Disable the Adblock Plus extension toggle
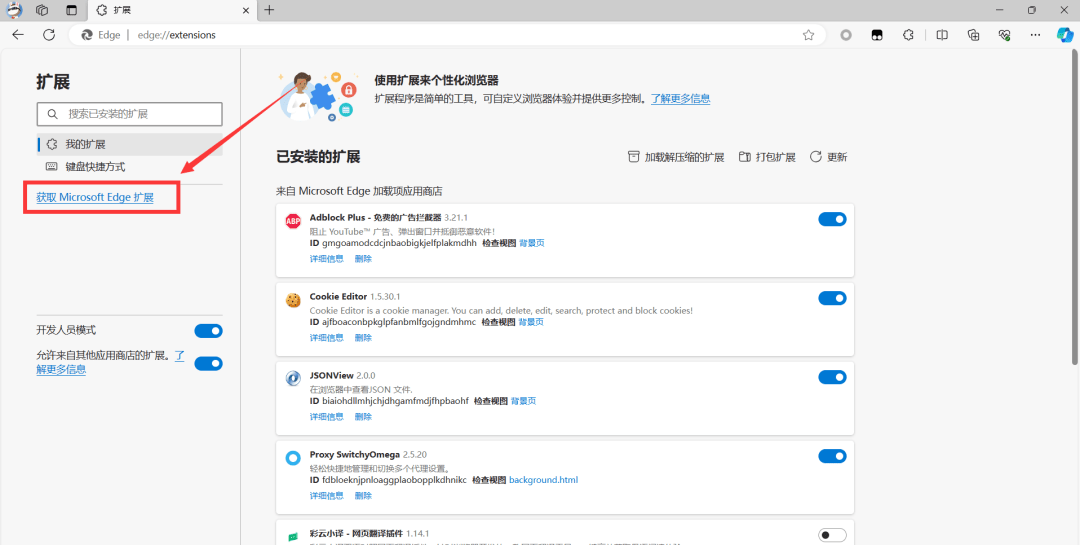 click(x=832, y=219)
